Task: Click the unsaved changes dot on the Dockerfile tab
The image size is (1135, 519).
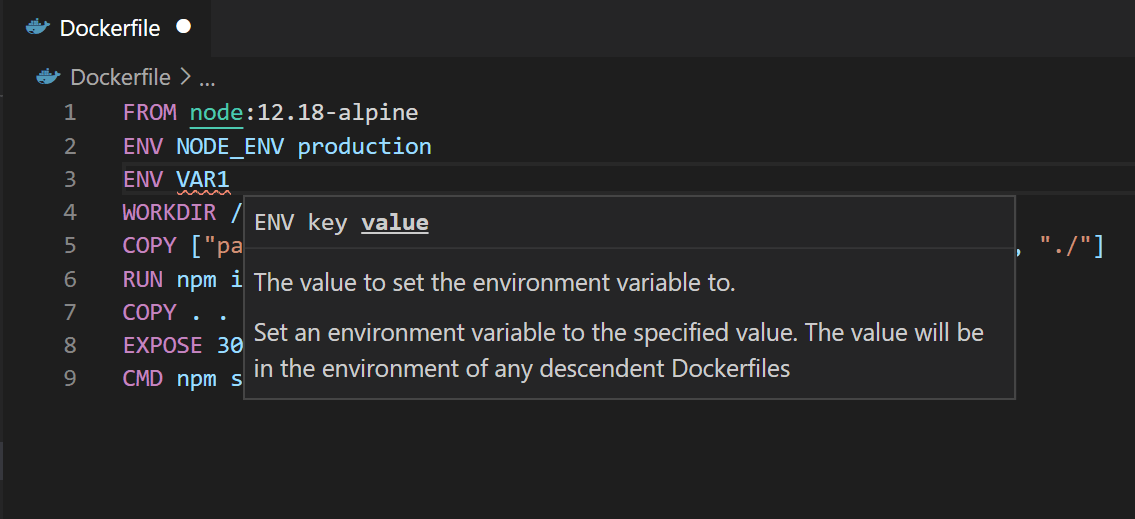Action: tap(183, 27)
